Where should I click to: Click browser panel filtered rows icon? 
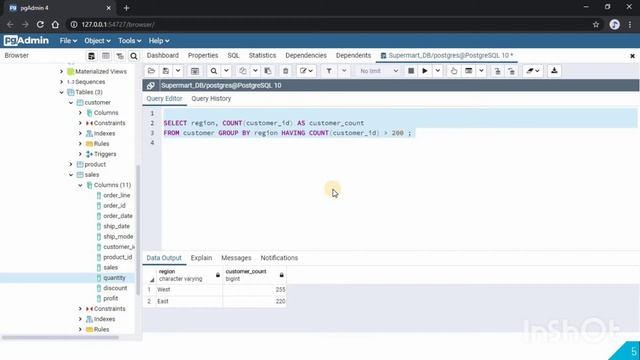tap(120, 56)
